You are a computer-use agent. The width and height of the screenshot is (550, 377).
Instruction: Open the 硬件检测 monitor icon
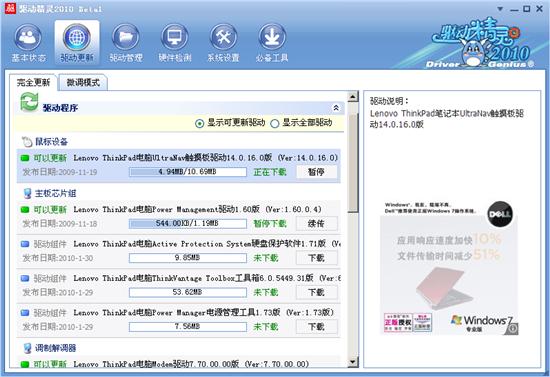click(174, 37)
